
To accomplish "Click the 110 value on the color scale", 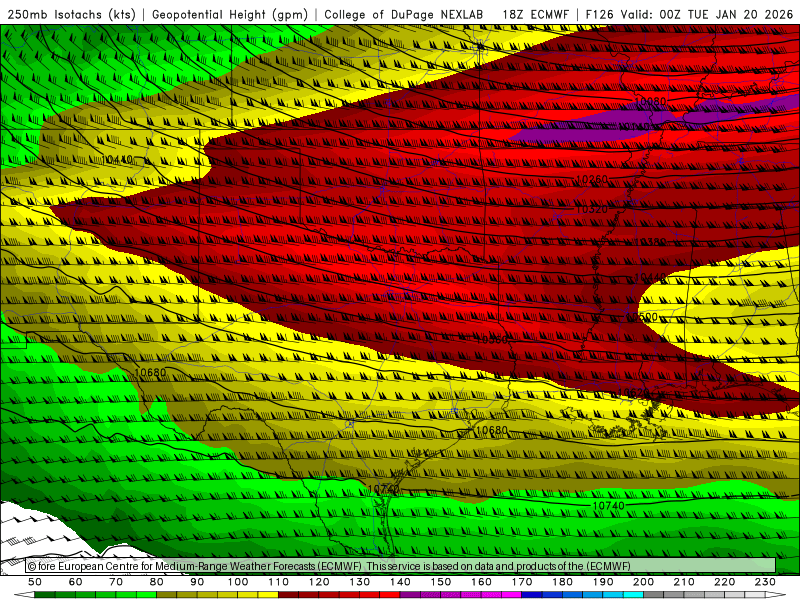I will tap(278, 582).
